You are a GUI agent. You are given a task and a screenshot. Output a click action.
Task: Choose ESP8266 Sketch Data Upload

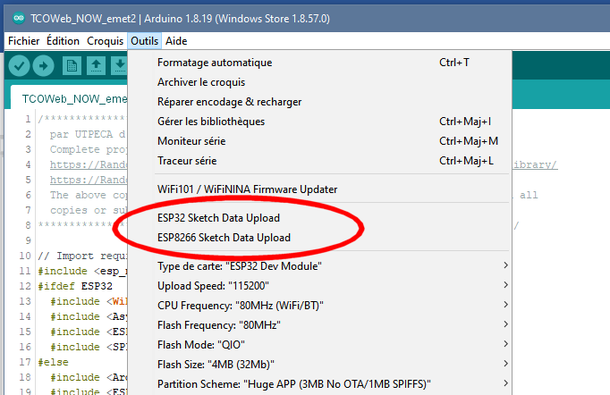(x=224, y=237)
